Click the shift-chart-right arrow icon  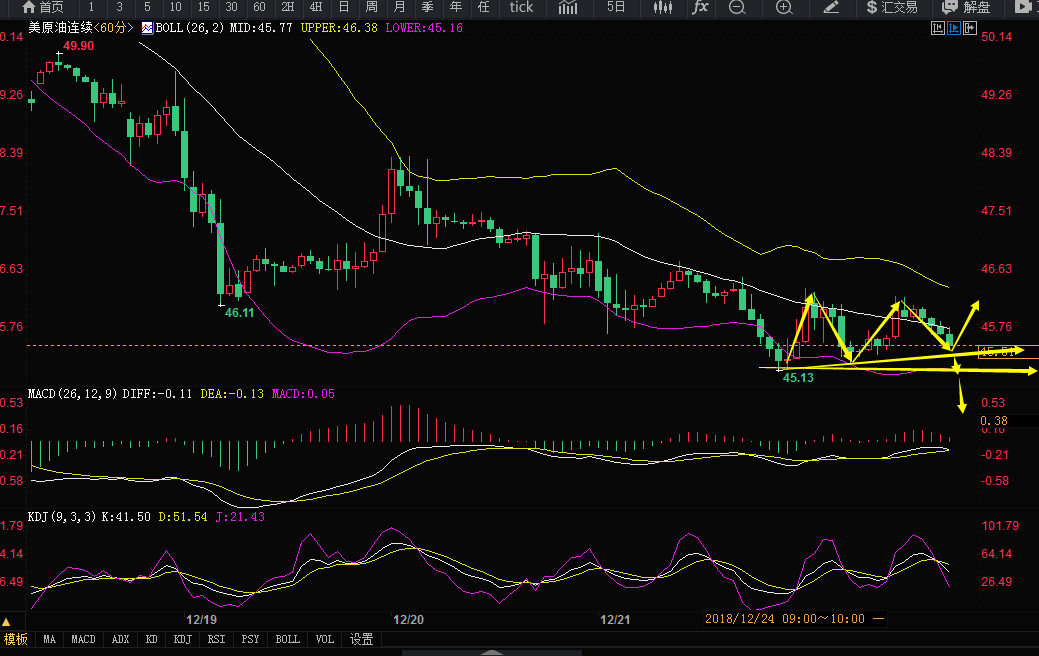tap(969, 28)
